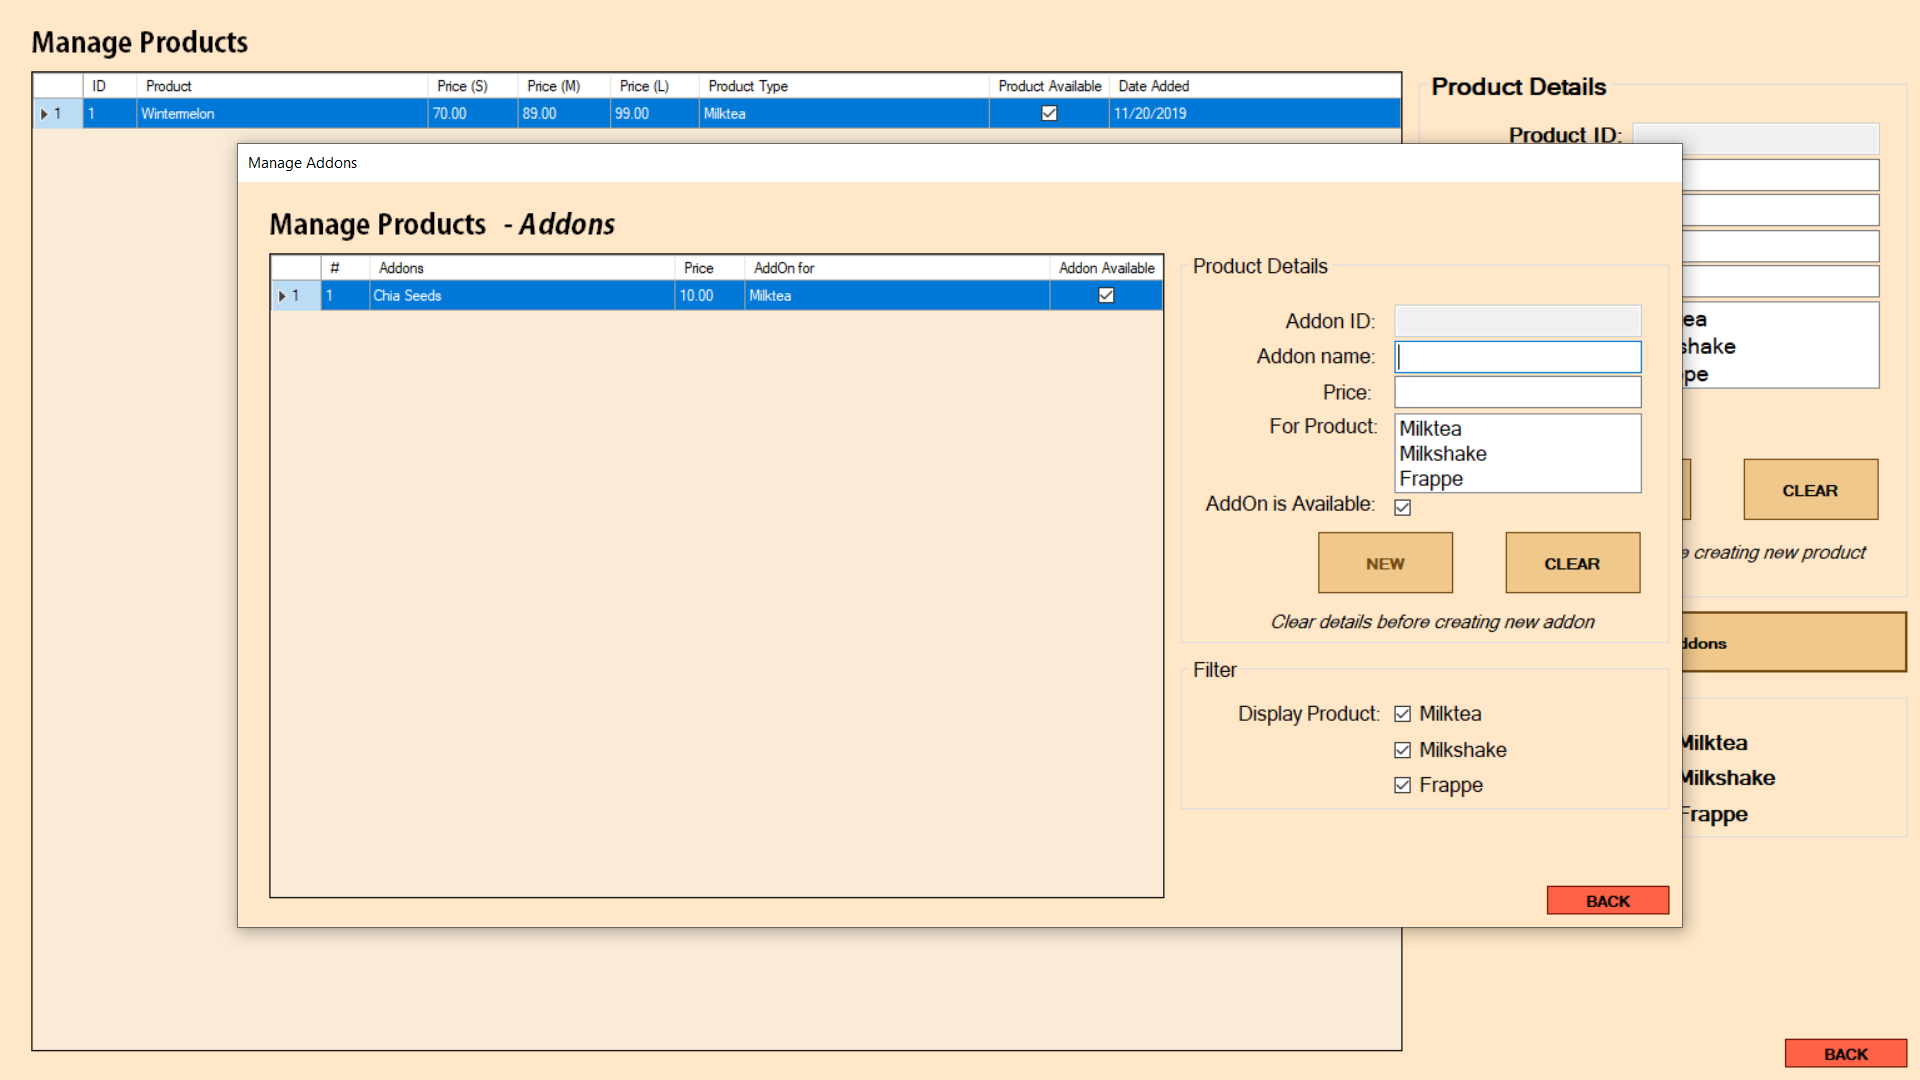Select Milktea in the For Product list

[1429, 428]
